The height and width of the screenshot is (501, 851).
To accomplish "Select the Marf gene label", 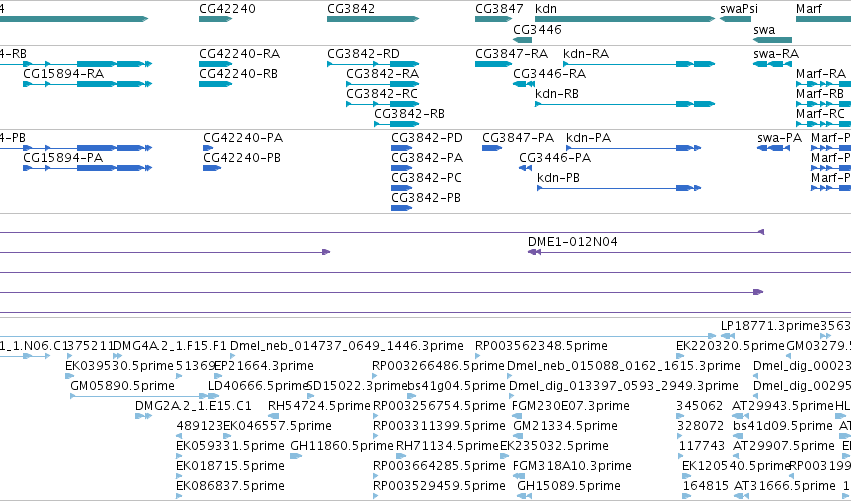I will (809, 9).
